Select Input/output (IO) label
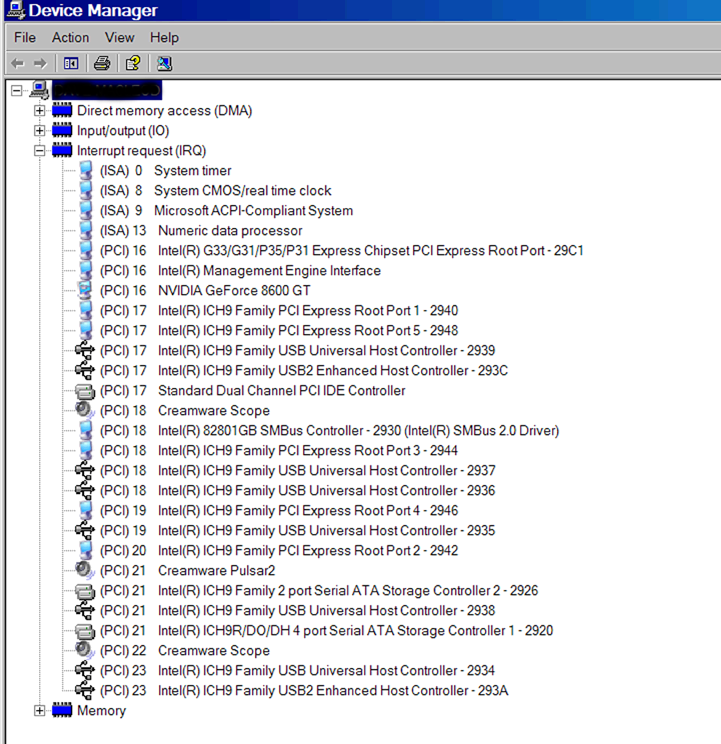Screen dimensions: 721x744 click(123, 130)
